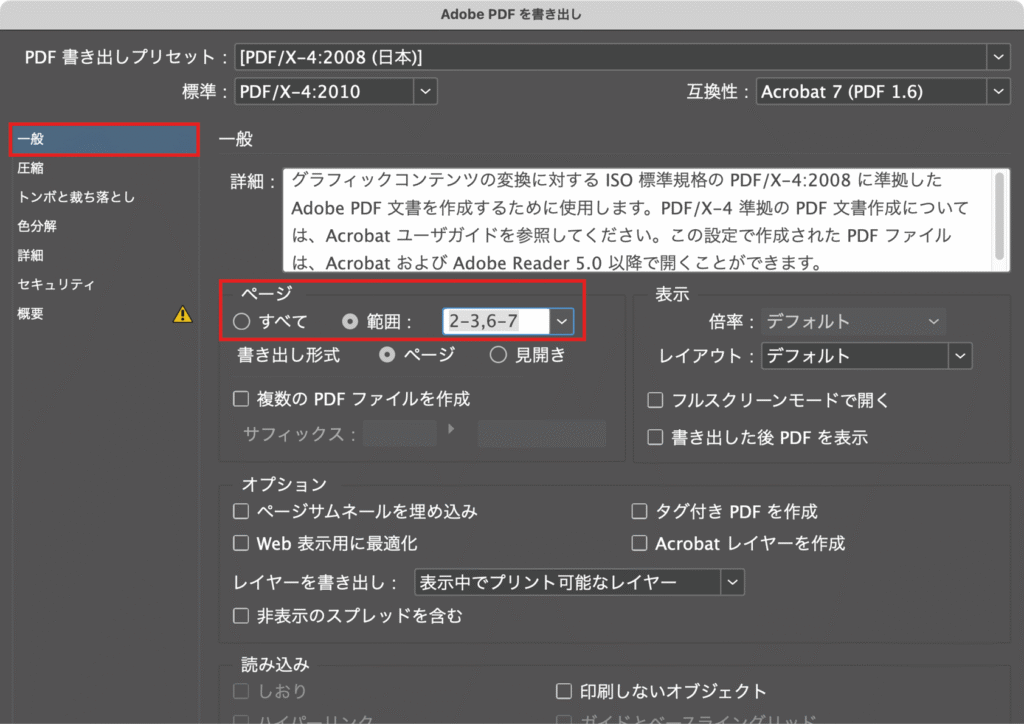This screenshot has width=1024, height=724.
Task: Check 印刷しないオブジェクト option
Action: (x=564, y=691)
